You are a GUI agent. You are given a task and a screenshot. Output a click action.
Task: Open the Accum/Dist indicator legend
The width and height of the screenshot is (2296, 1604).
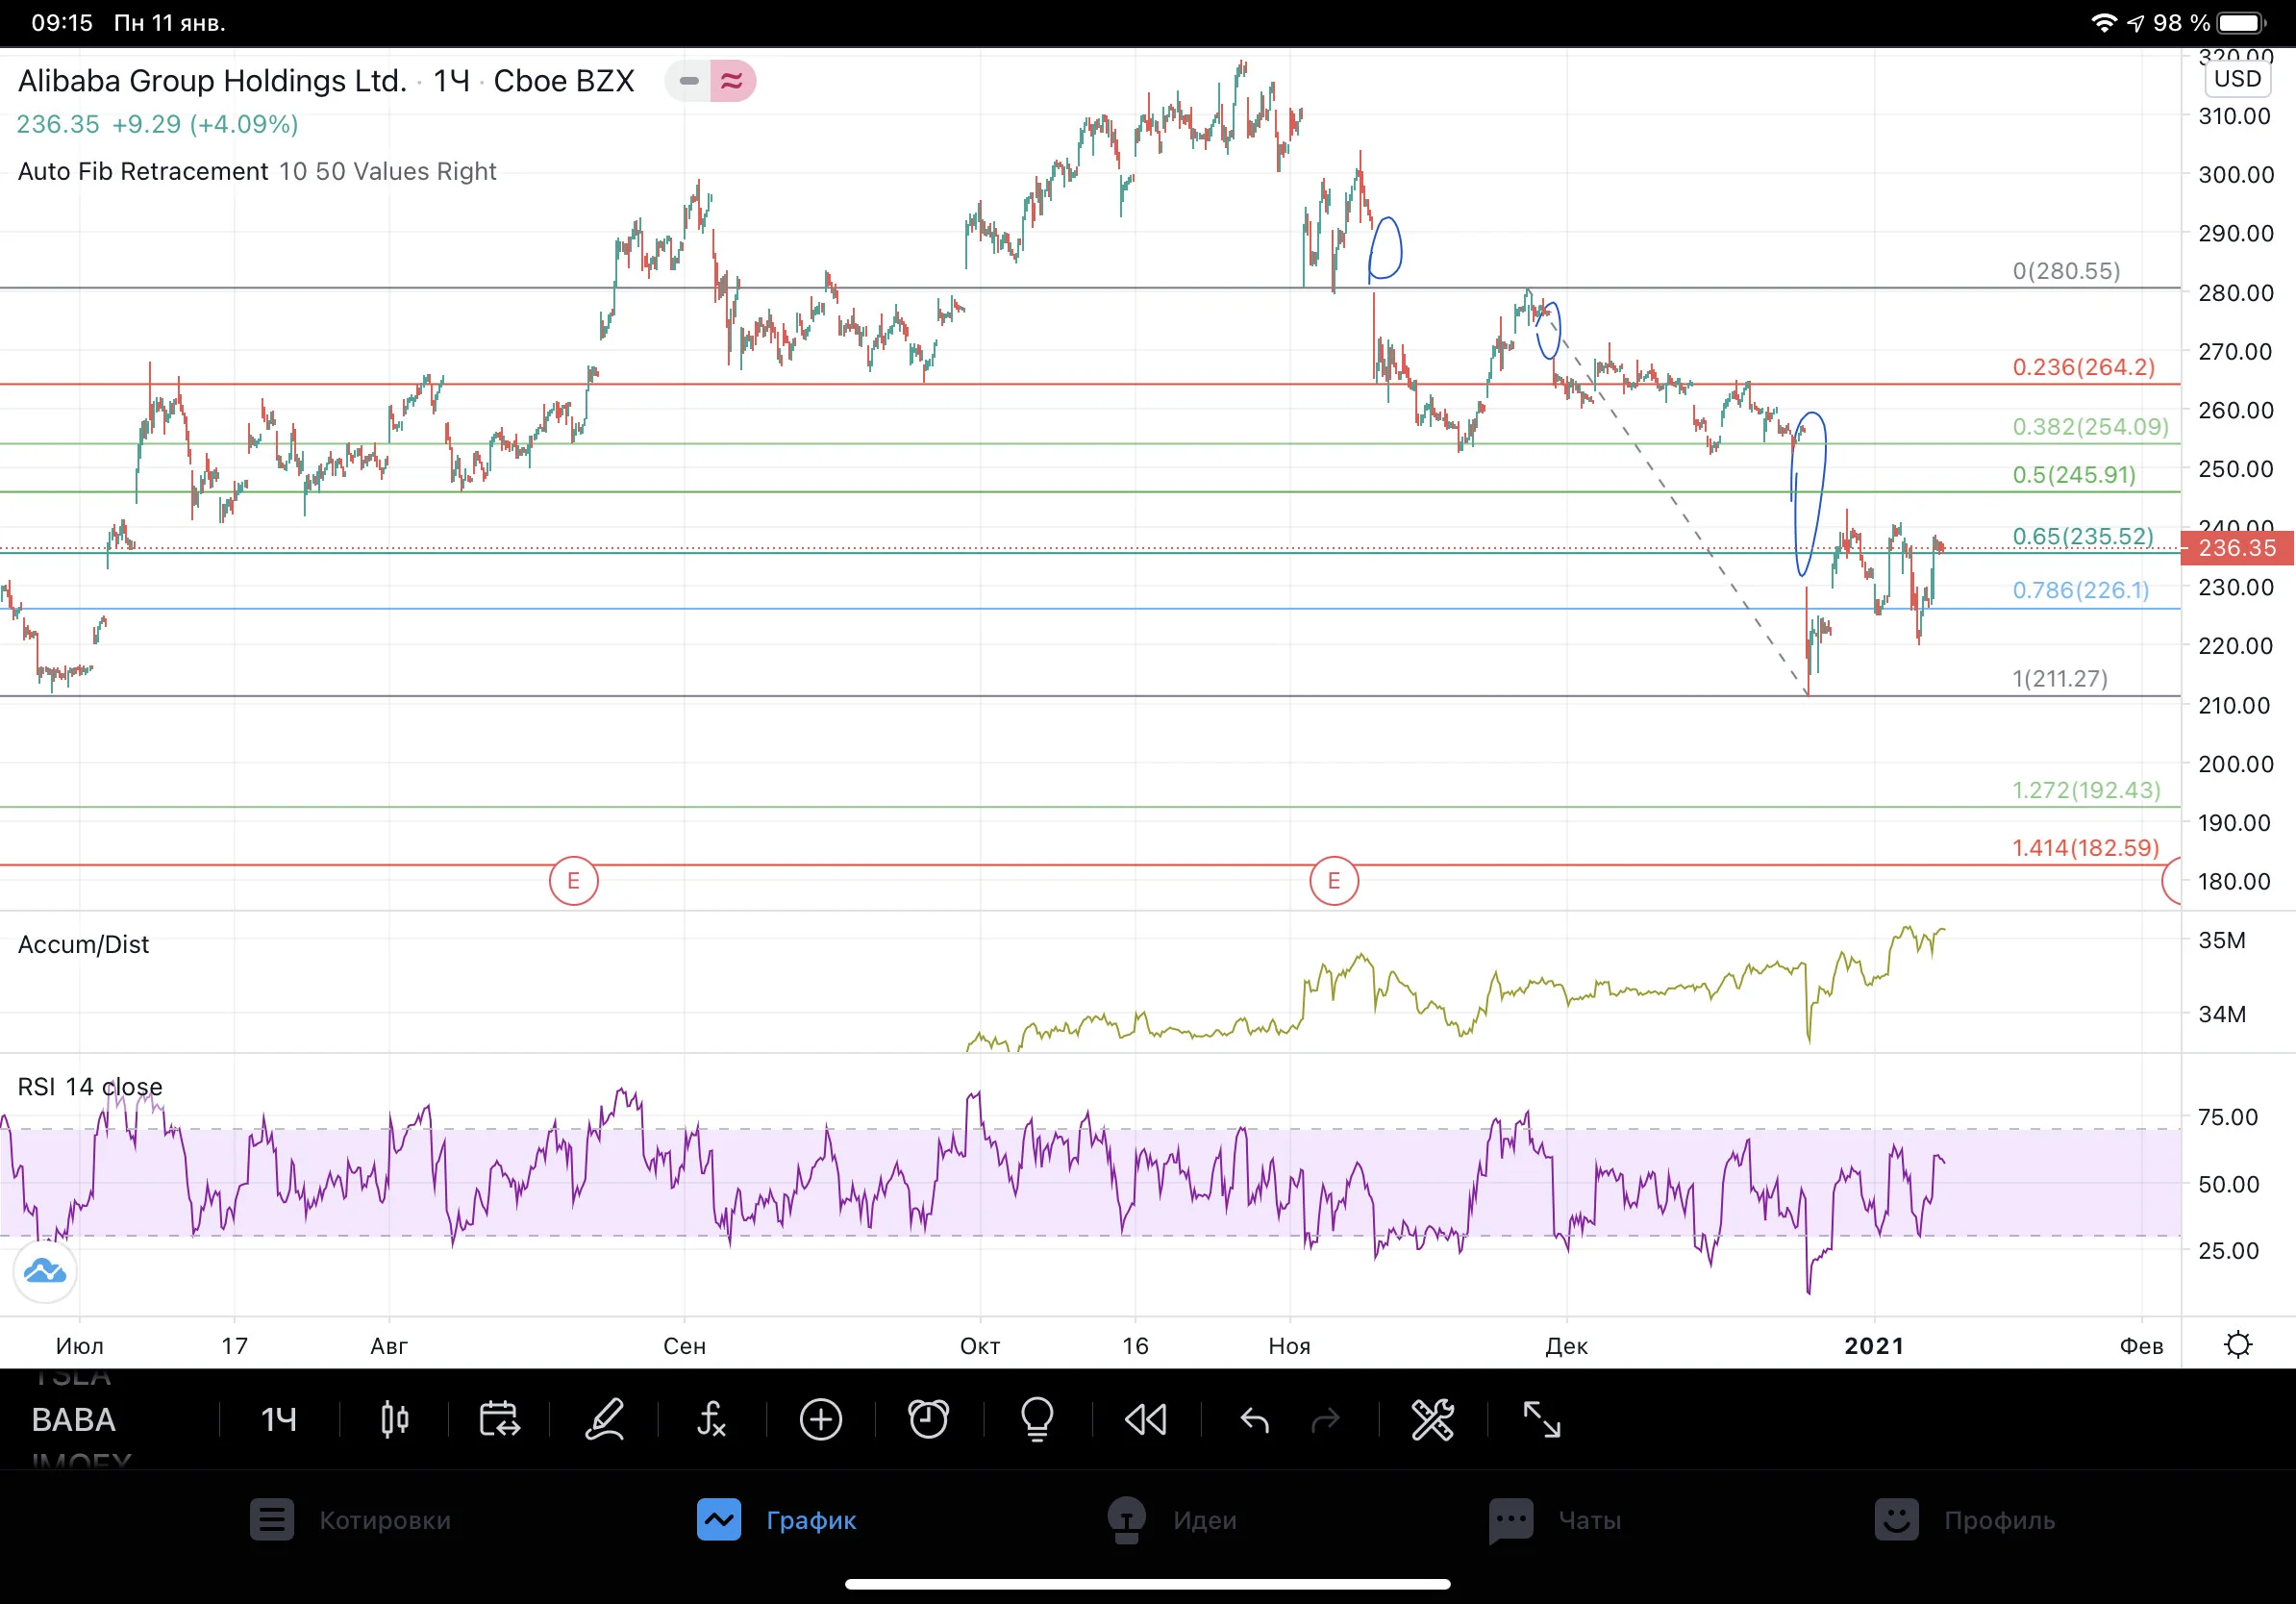coord(83,944)
